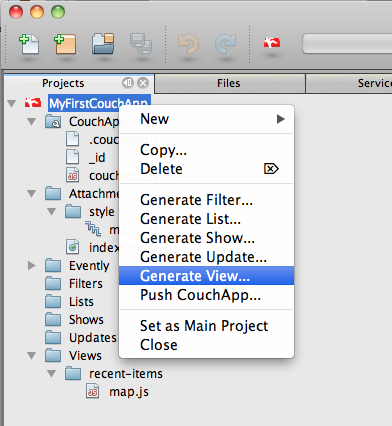Select the map.js file

129,392
